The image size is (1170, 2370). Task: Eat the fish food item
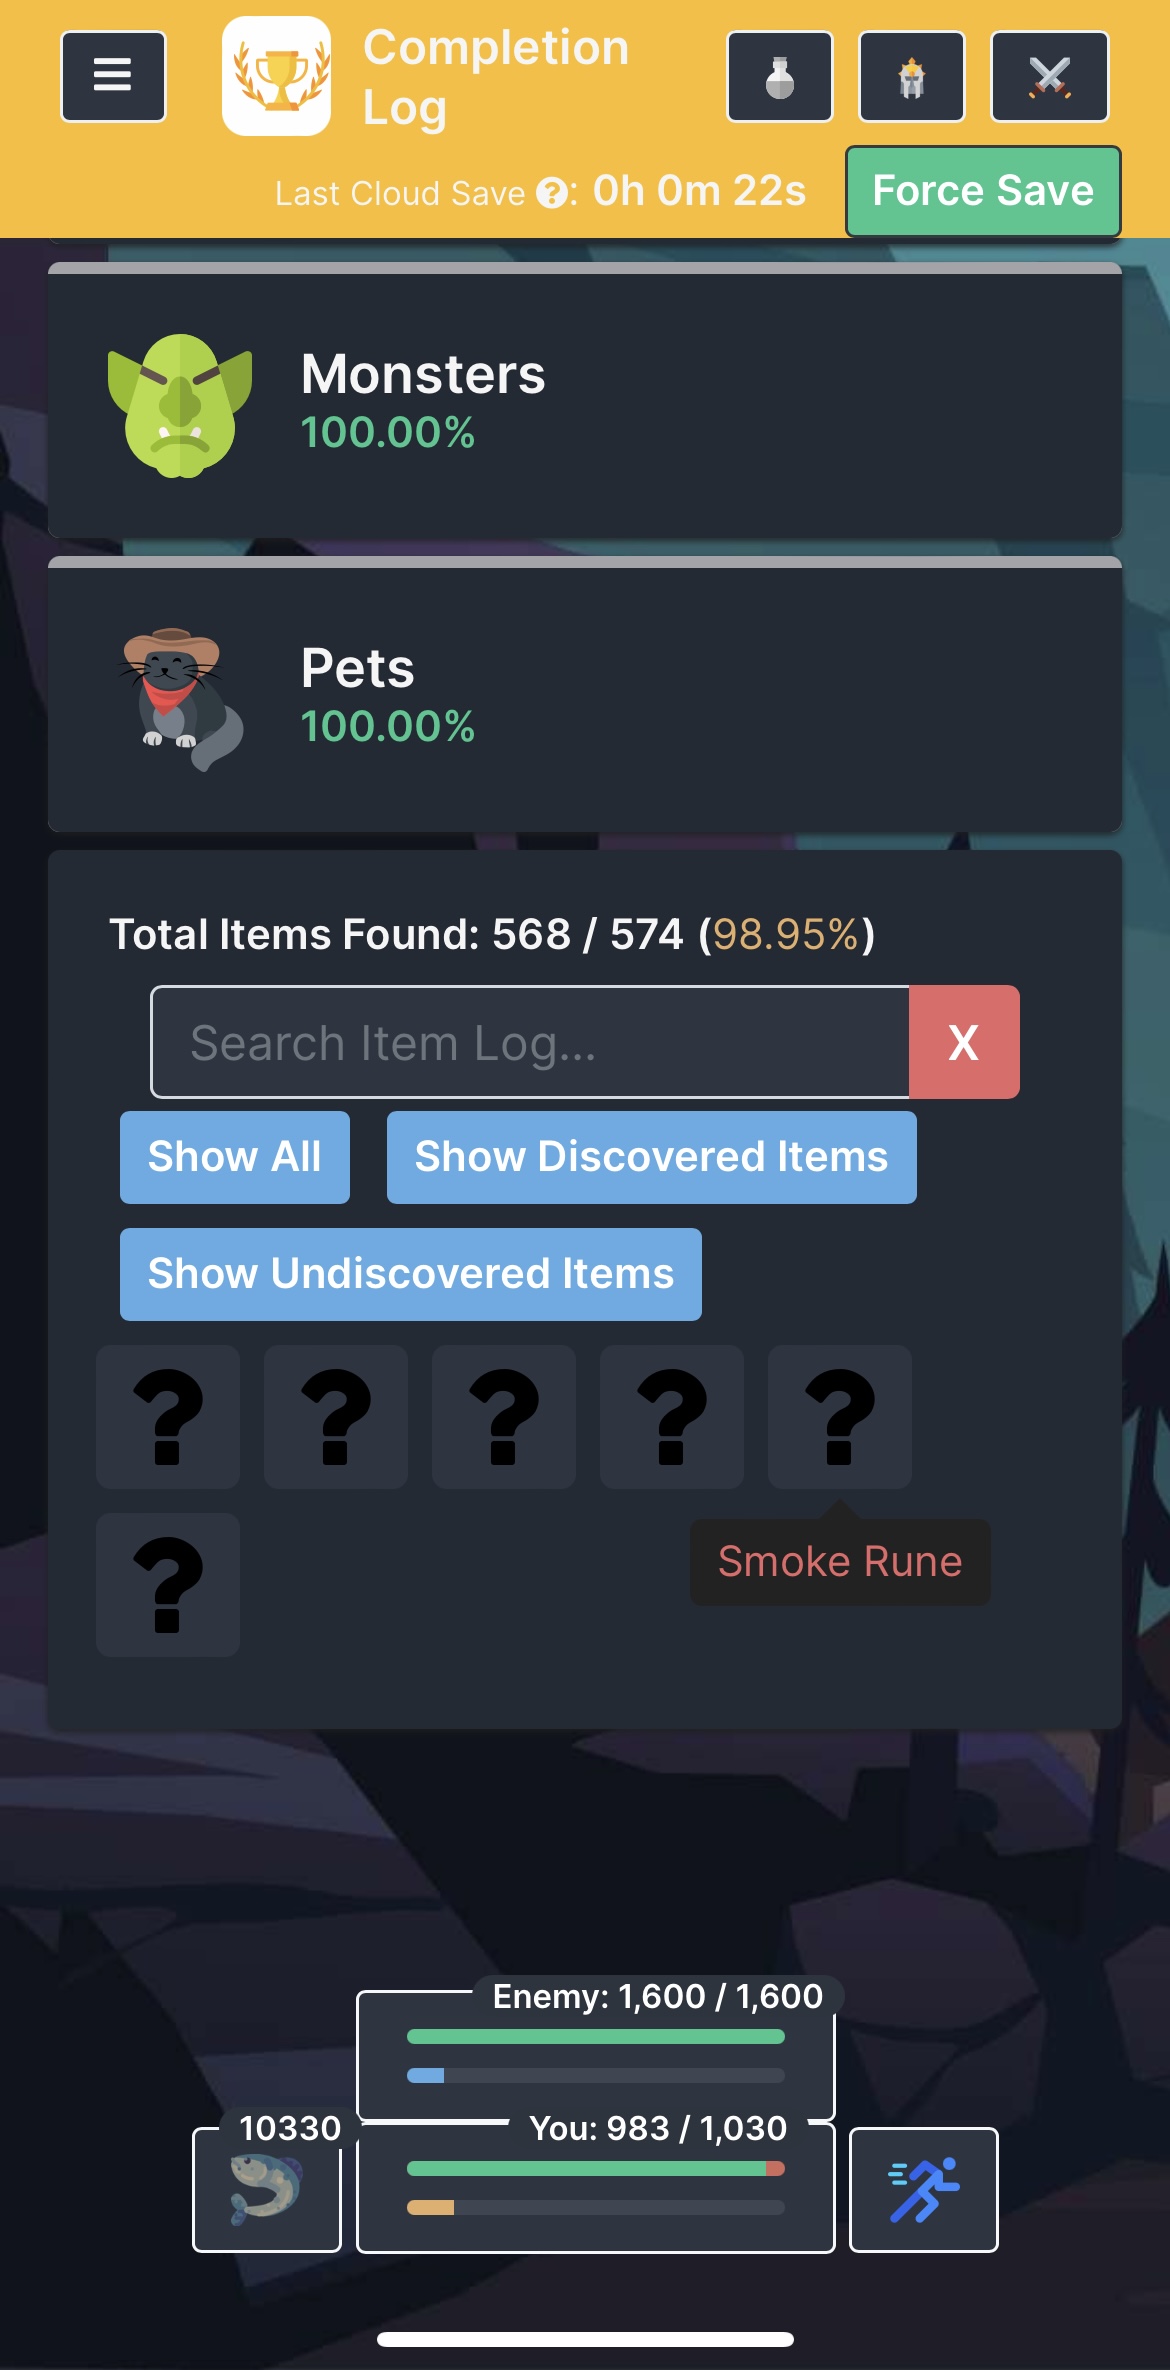coord(267,2190)
